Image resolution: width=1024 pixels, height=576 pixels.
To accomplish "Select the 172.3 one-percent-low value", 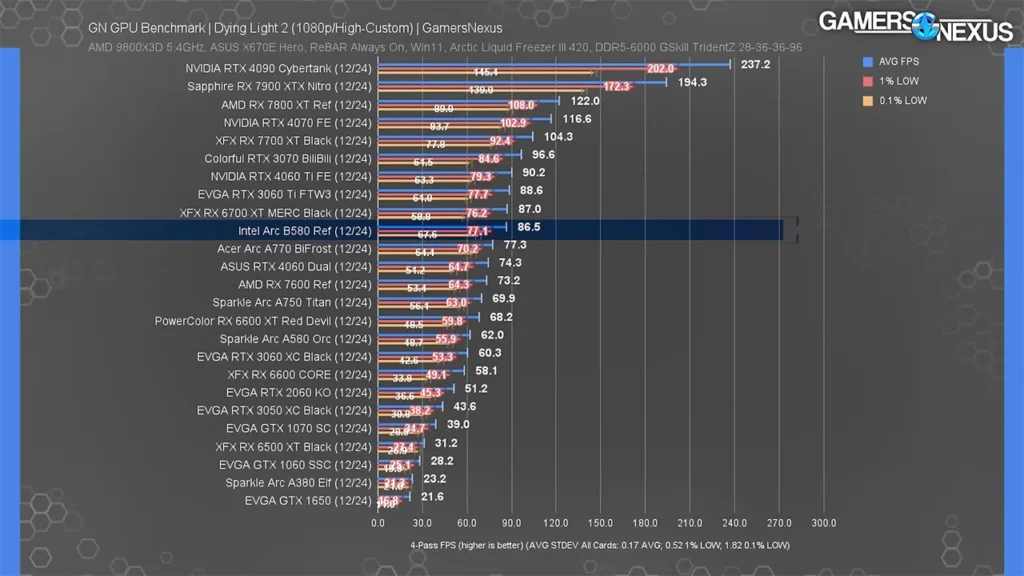I will (616, 86).
